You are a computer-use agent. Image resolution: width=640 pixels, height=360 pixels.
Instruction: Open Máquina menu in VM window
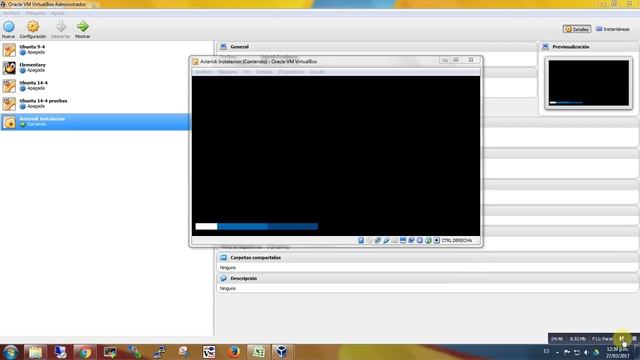point(227,72)
